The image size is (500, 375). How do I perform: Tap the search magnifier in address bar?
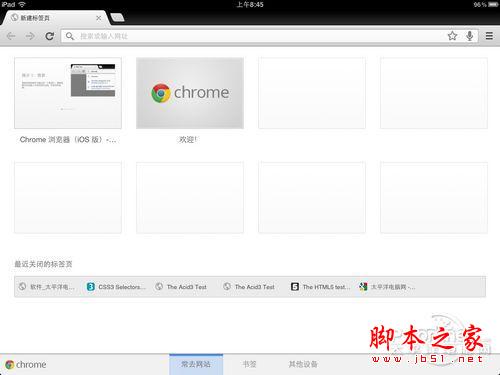70,36
